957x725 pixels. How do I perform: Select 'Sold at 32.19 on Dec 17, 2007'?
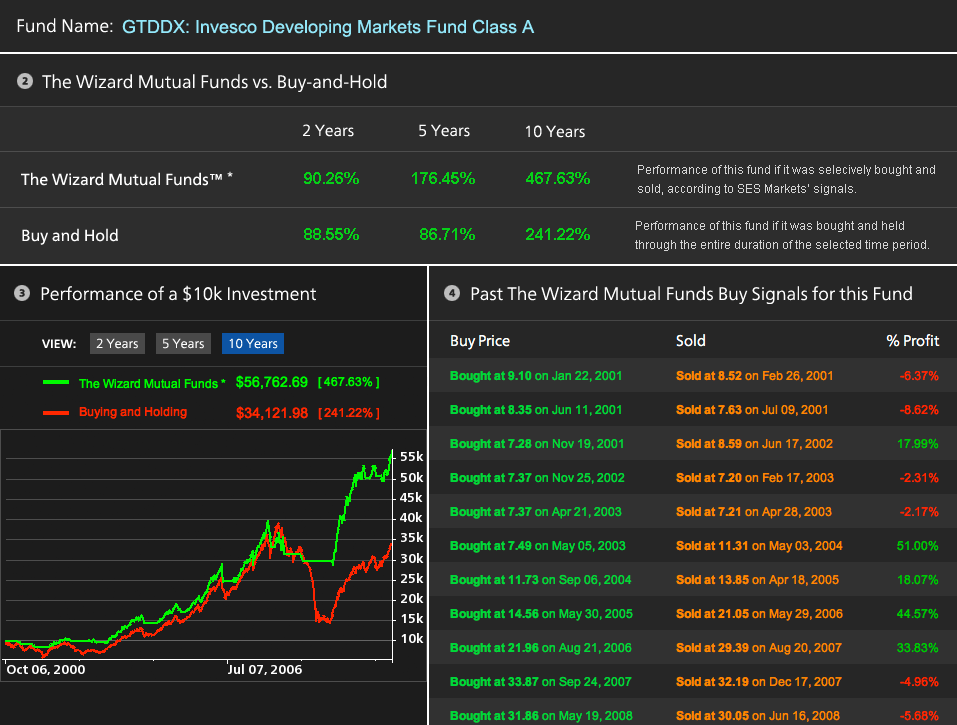pyautogui.click(x=759, y=682)
